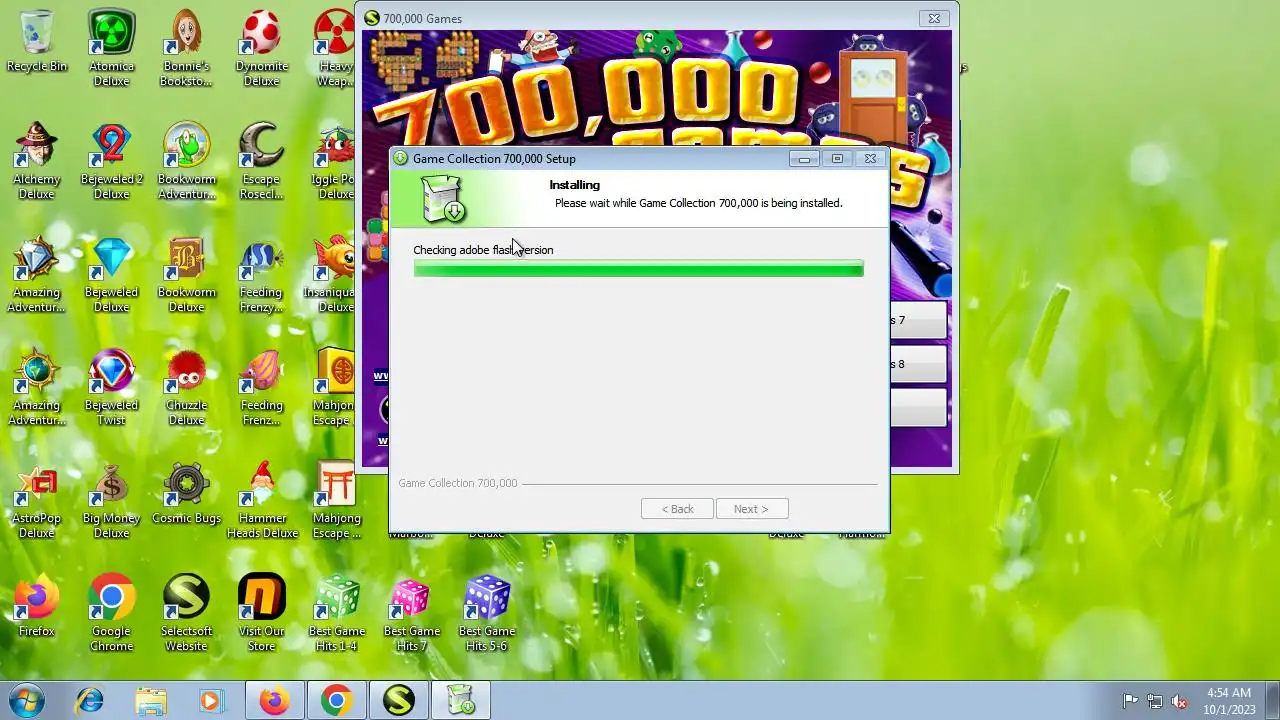1280x720 pixels.
Task: Click the 'Checking adobe flash version' status text
Action: (483, 250)
